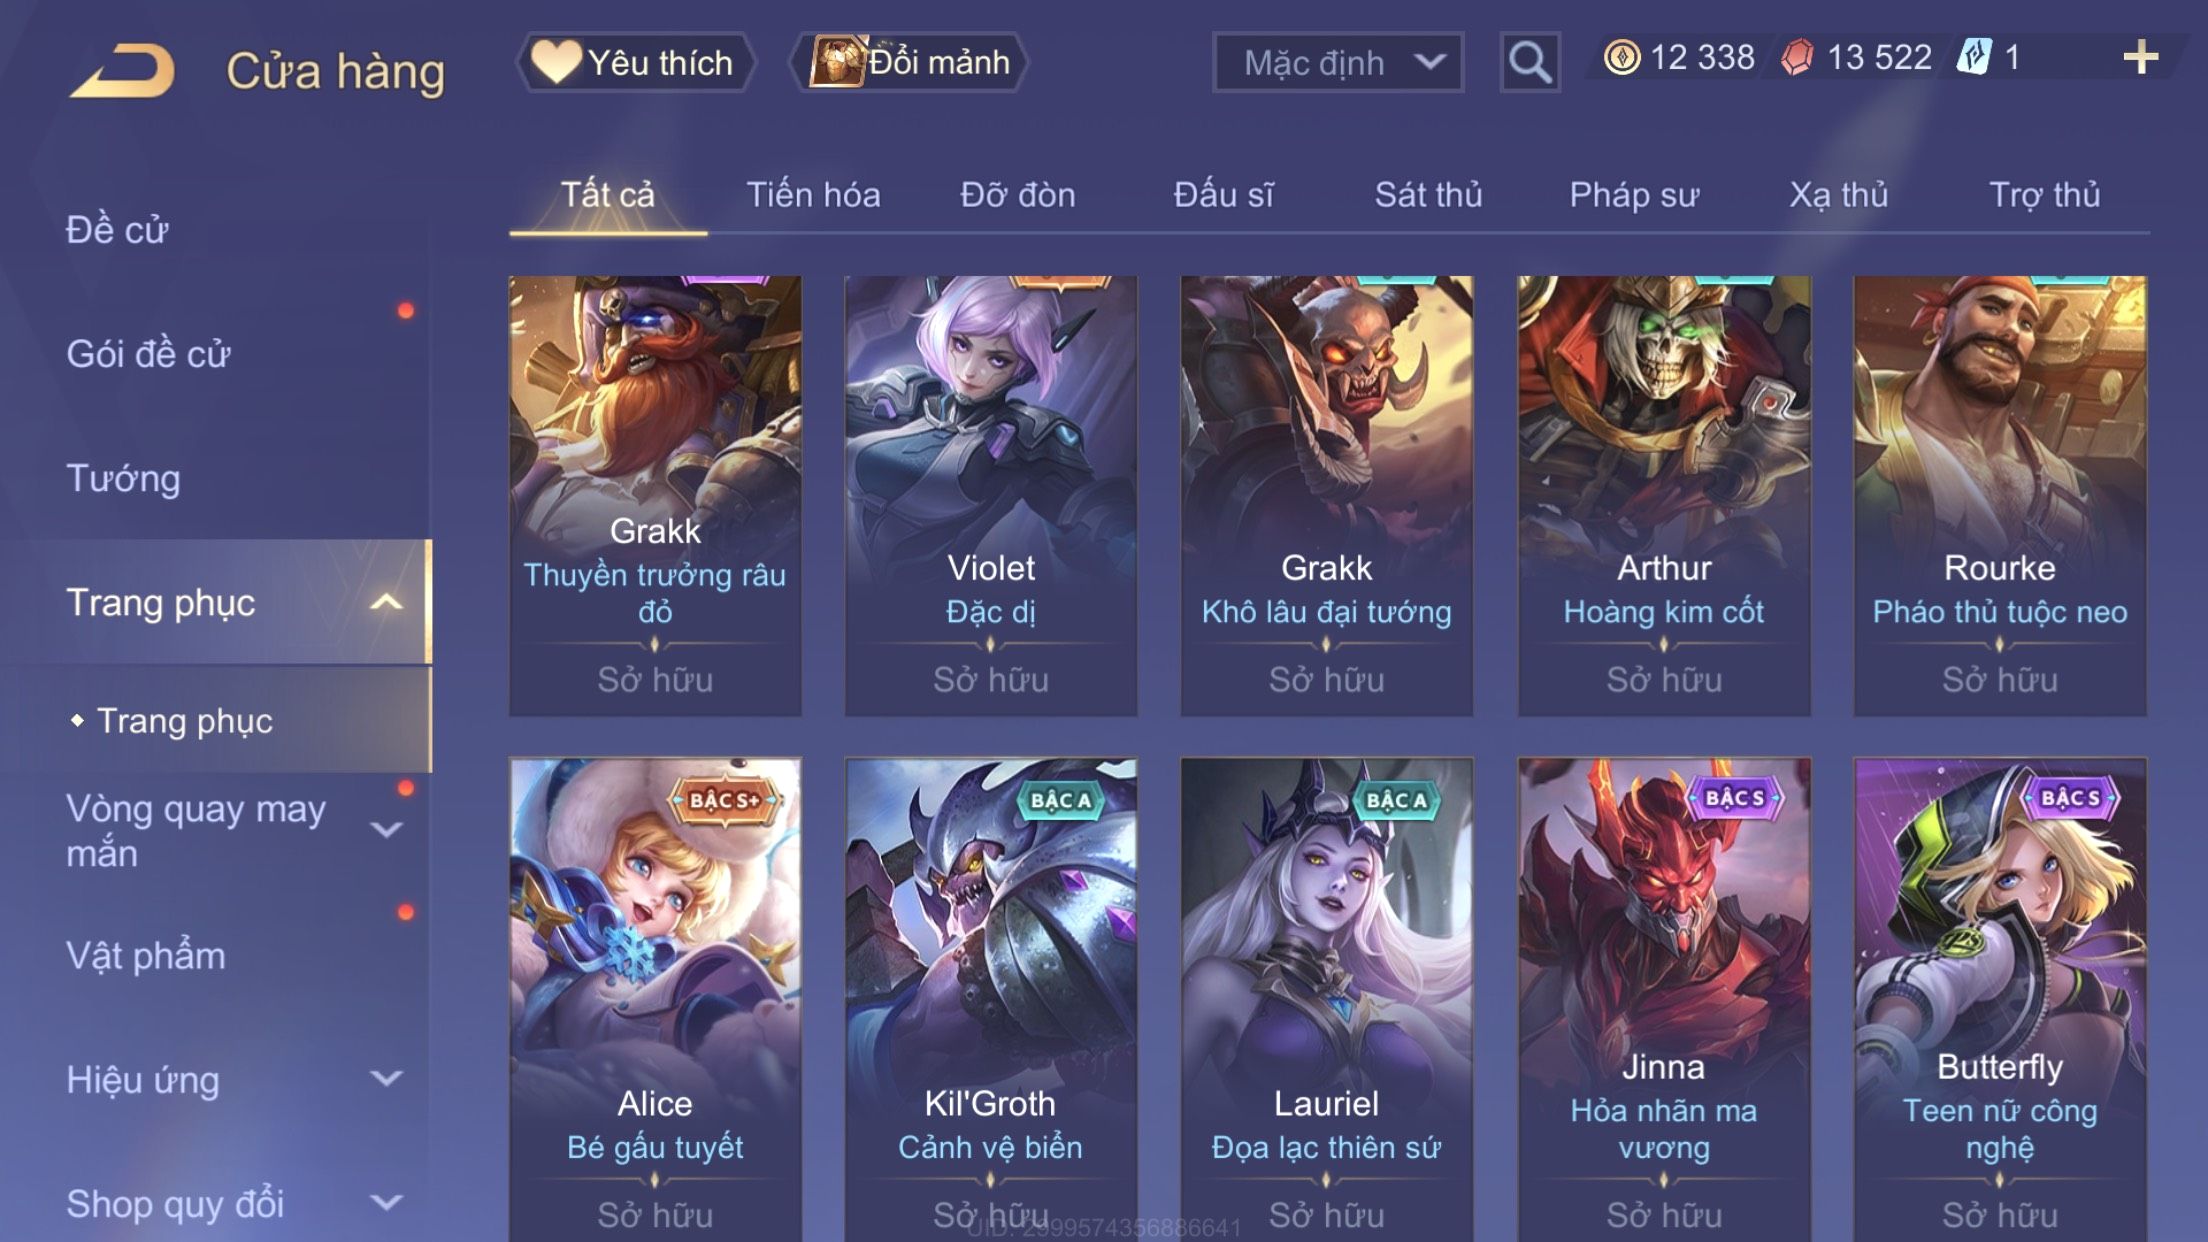Select the Alice Bé gấu tuyết skin

tap(655, 1000)
